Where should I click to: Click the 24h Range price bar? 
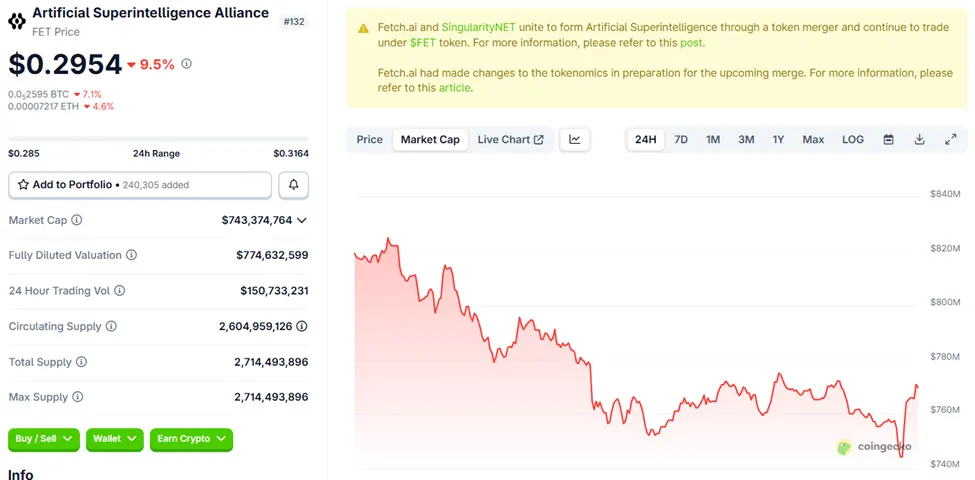(x=158, y=139)
